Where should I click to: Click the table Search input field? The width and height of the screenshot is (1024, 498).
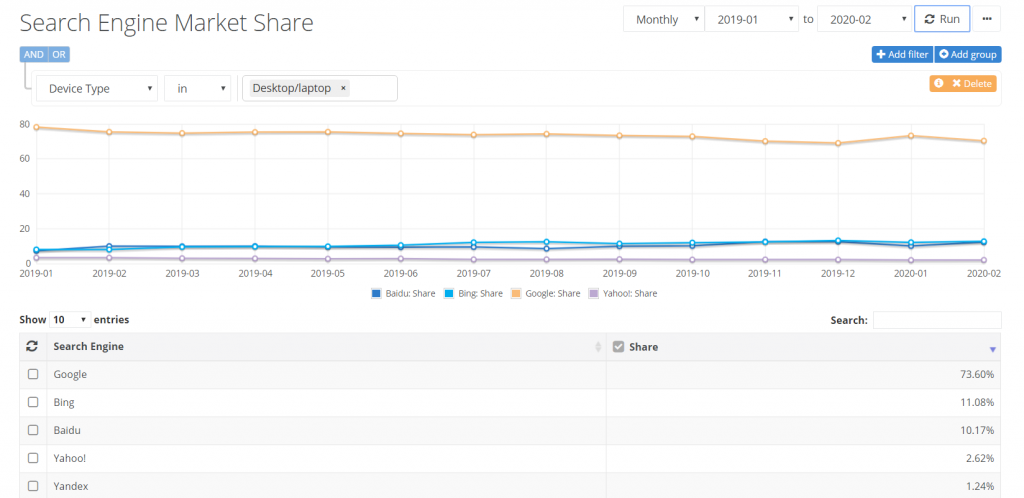(936, 320)
